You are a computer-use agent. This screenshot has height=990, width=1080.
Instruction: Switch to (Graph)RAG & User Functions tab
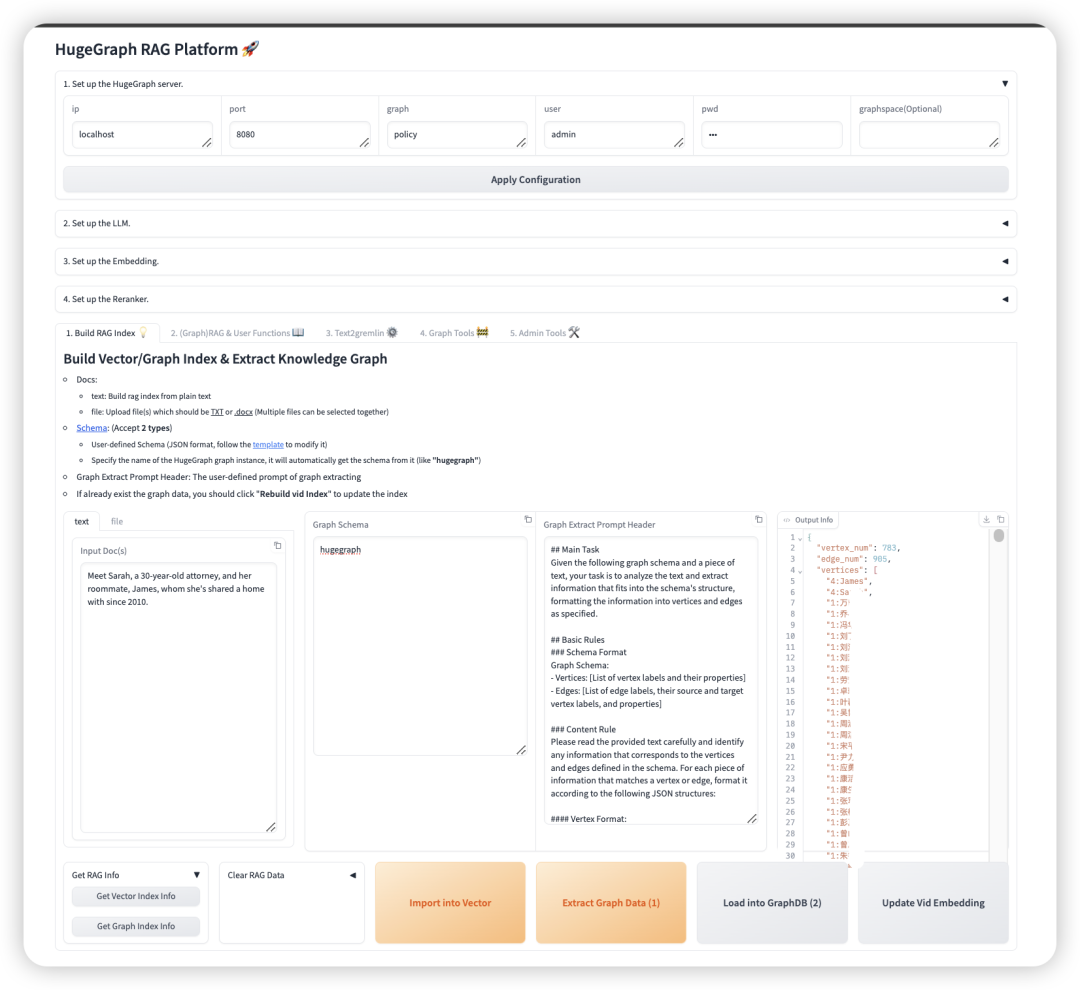237,333
